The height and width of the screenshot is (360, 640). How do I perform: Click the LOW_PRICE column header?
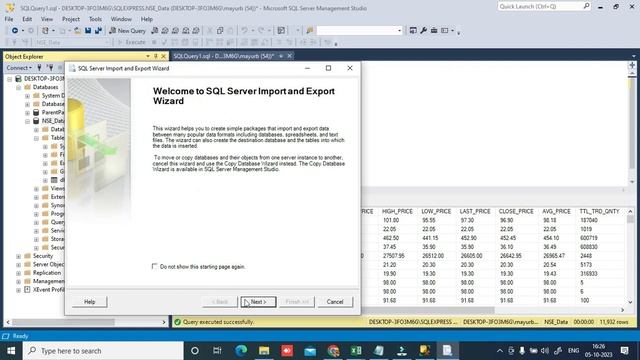coord(436,211)
